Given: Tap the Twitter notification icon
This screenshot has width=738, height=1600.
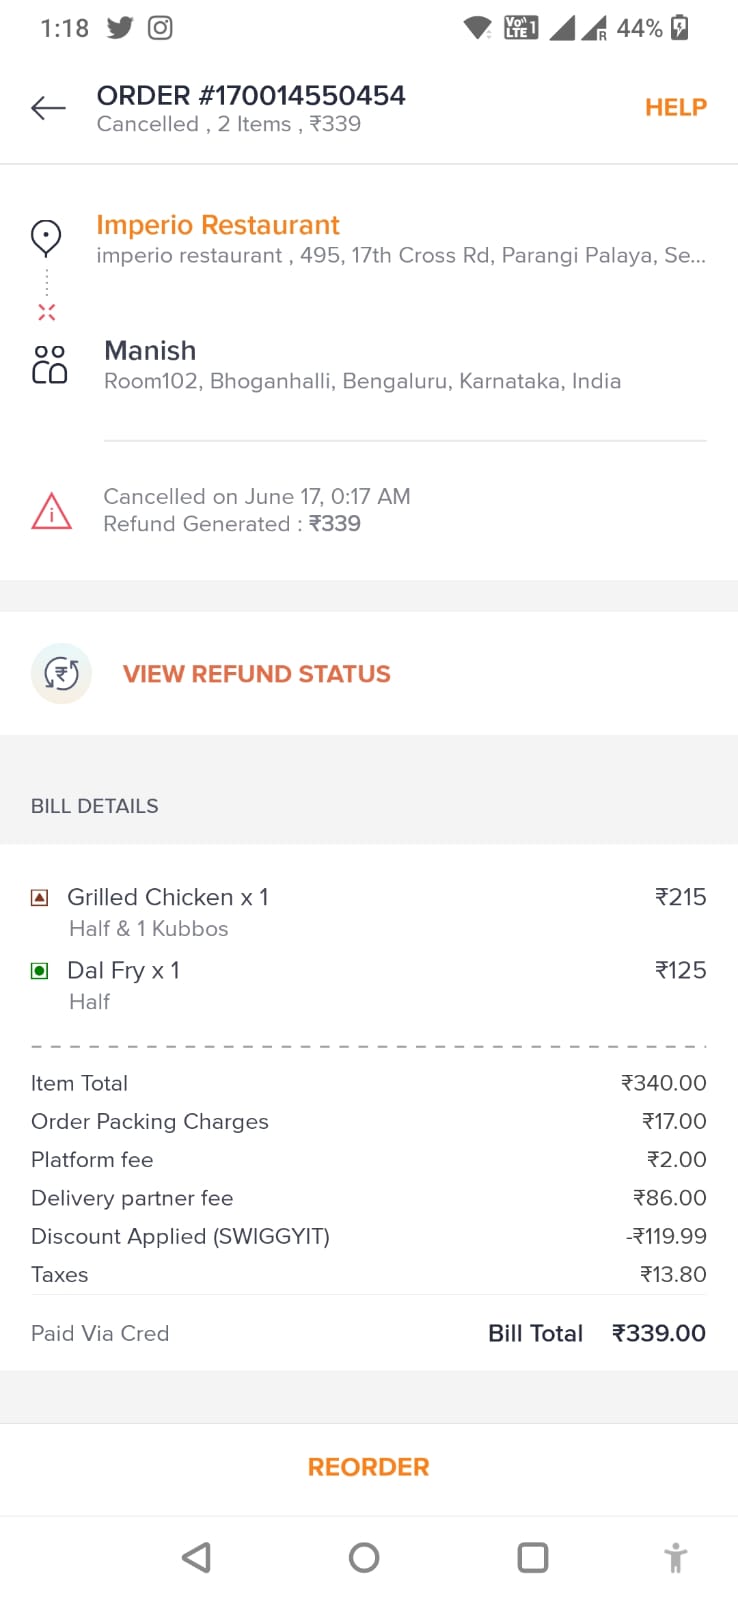Looking at the screenshot, I should point(120,28).
